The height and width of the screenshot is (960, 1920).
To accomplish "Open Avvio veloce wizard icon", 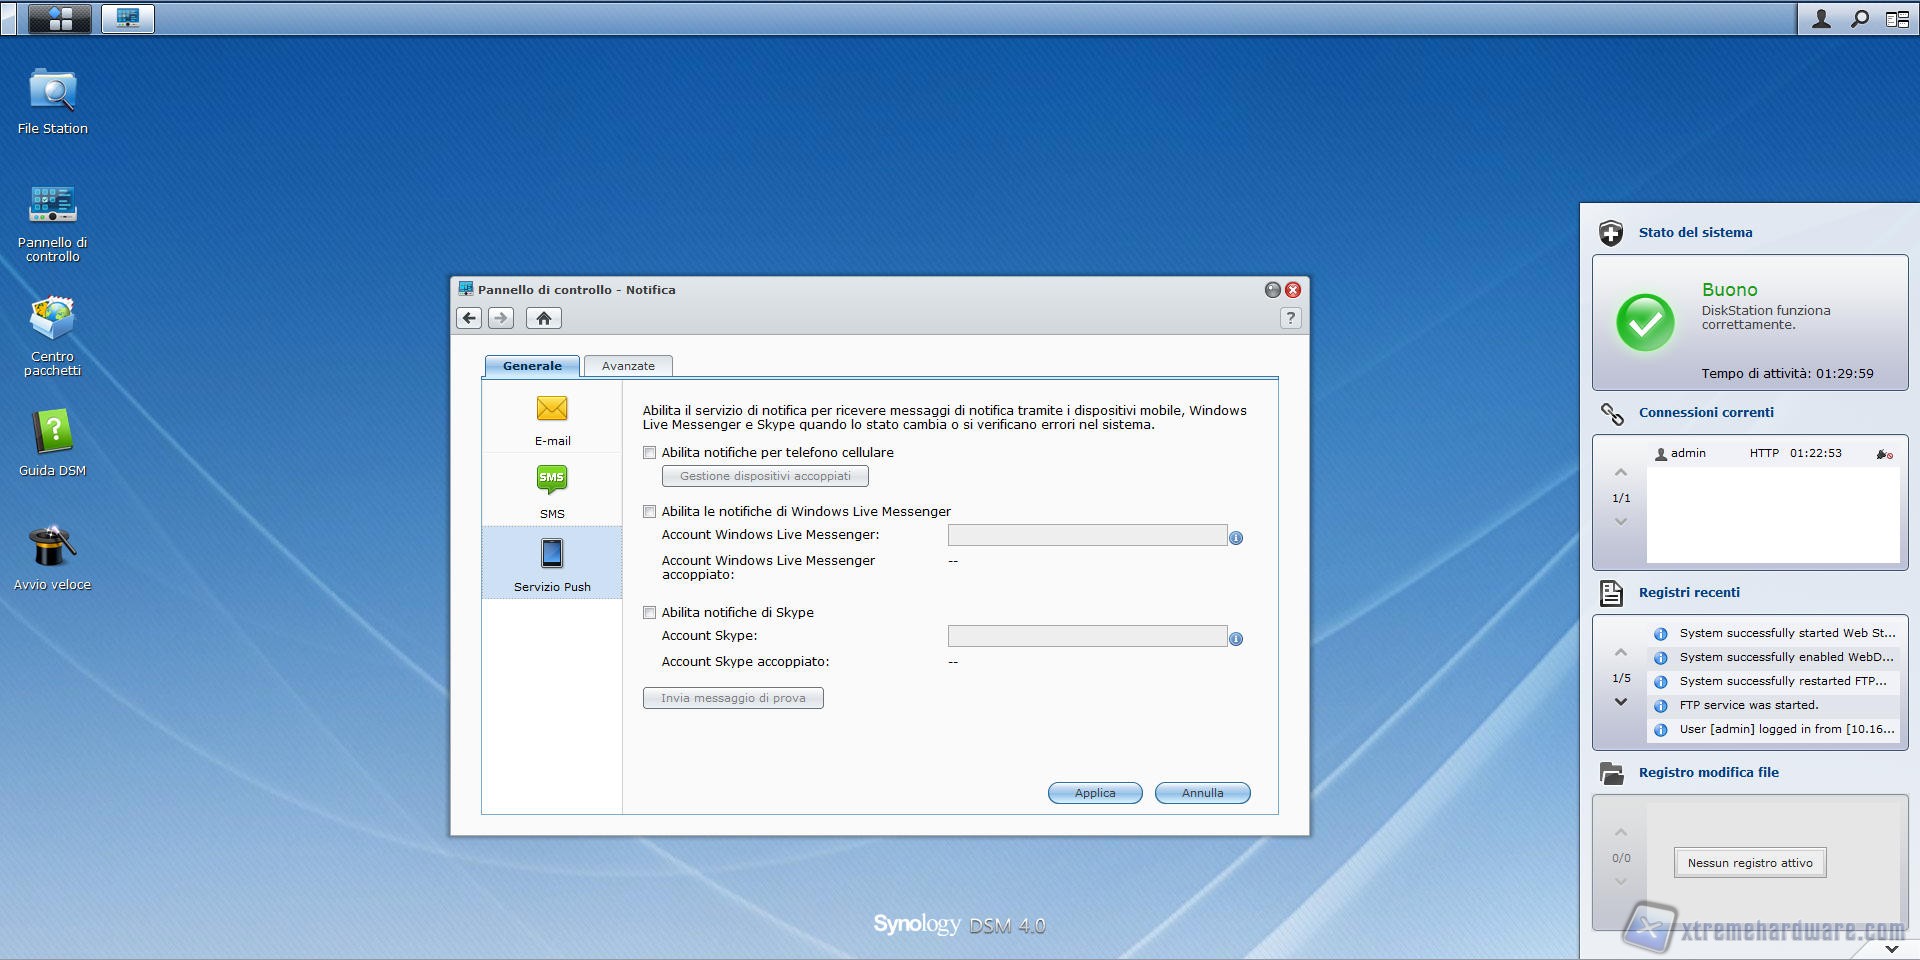I will coord(52,548).
